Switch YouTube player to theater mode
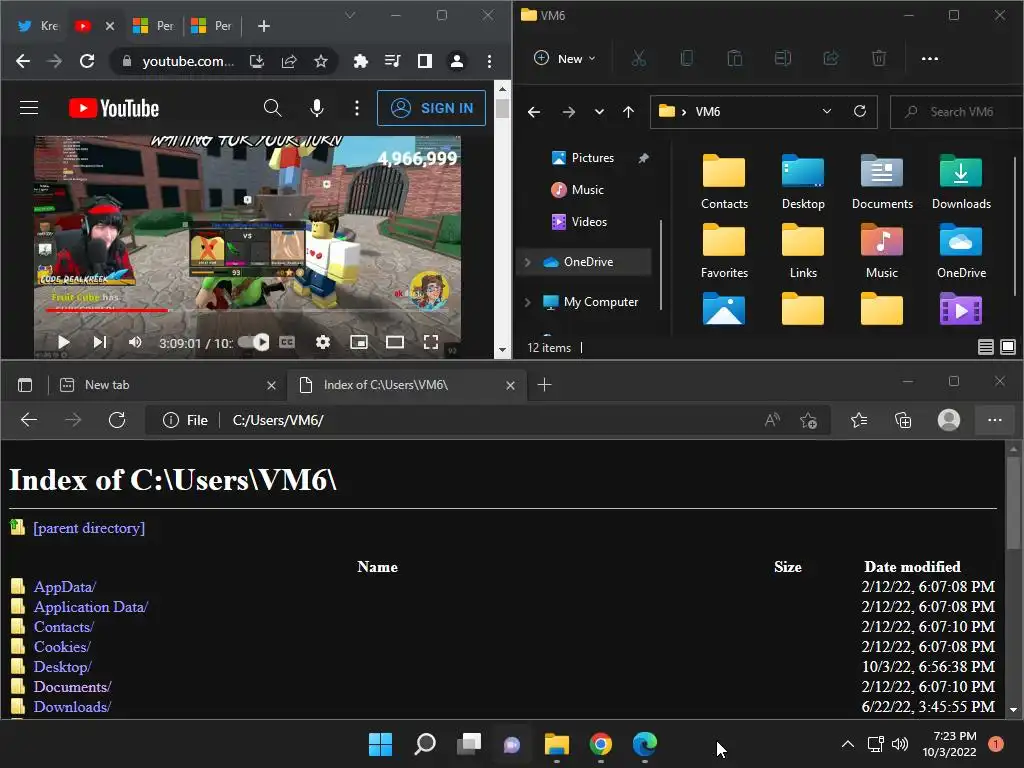 394,342
